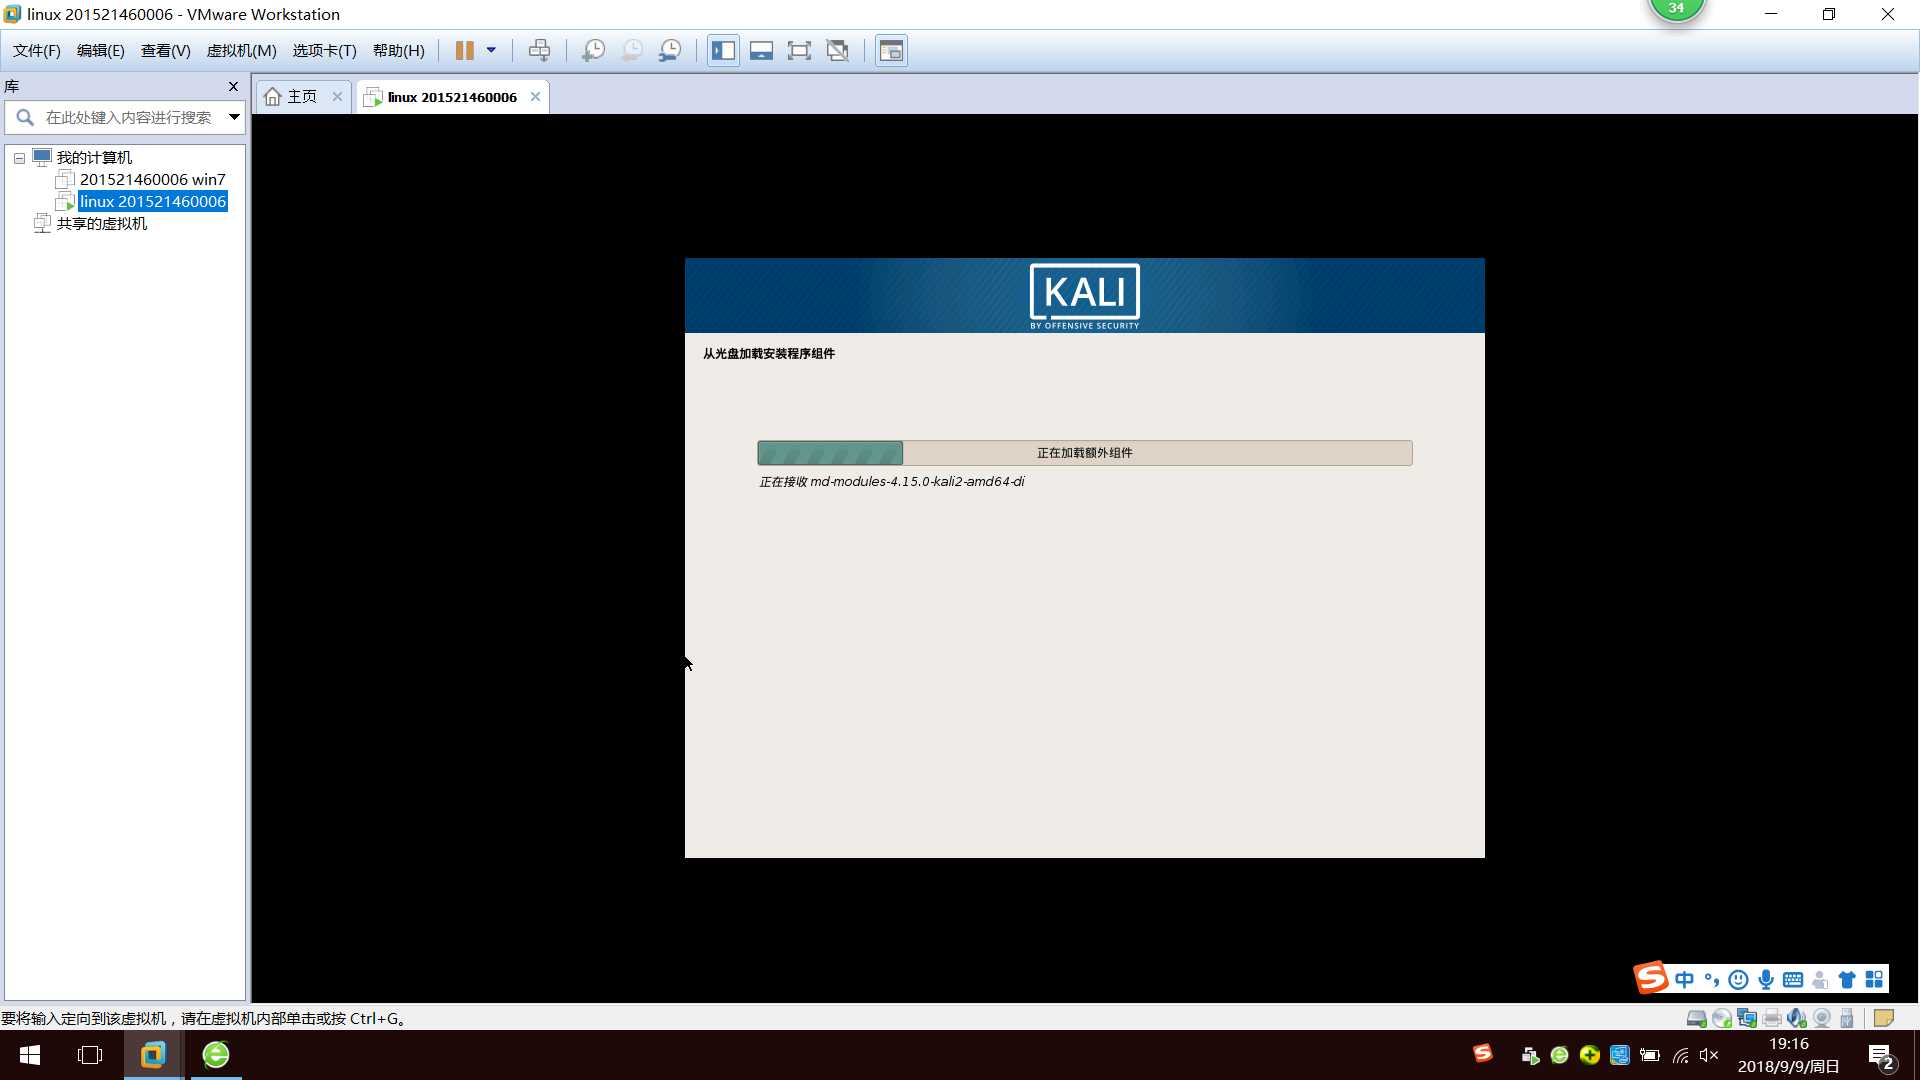Open the snapshot manager icon
This screenshot has height=1080, width=1920.
click(670, 51)
